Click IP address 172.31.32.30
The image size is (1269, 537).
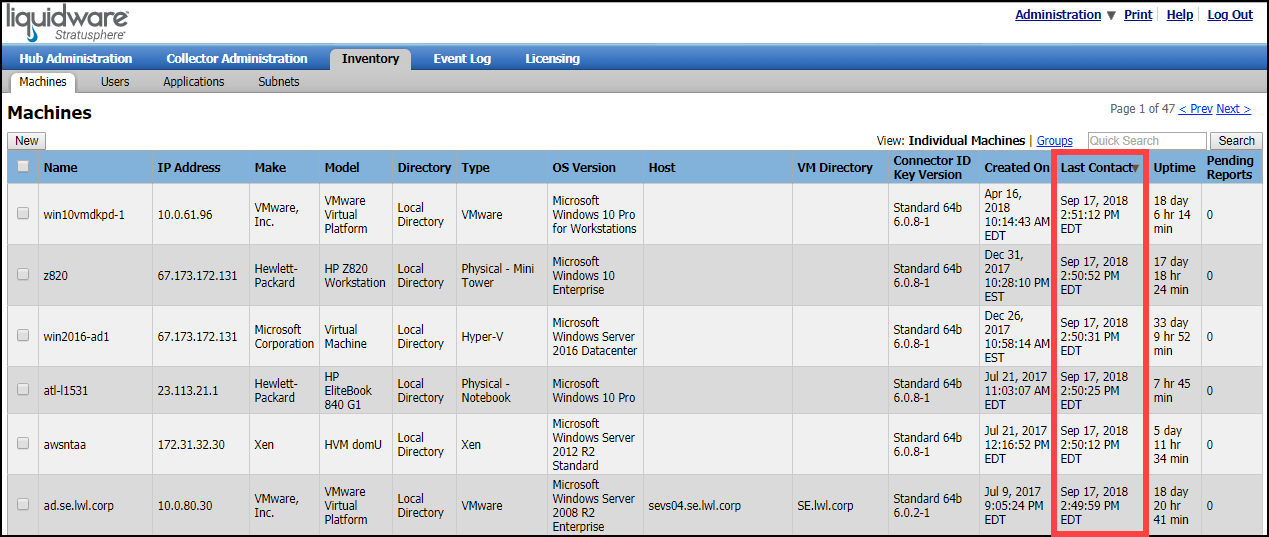(191, 445)
